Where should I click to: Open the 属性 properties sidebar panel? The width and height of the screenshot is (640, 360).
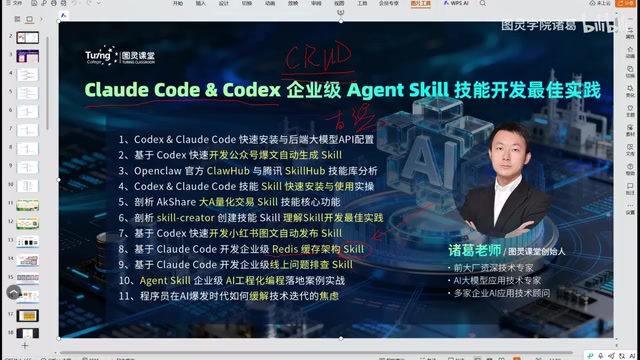(x=630, y=32)
